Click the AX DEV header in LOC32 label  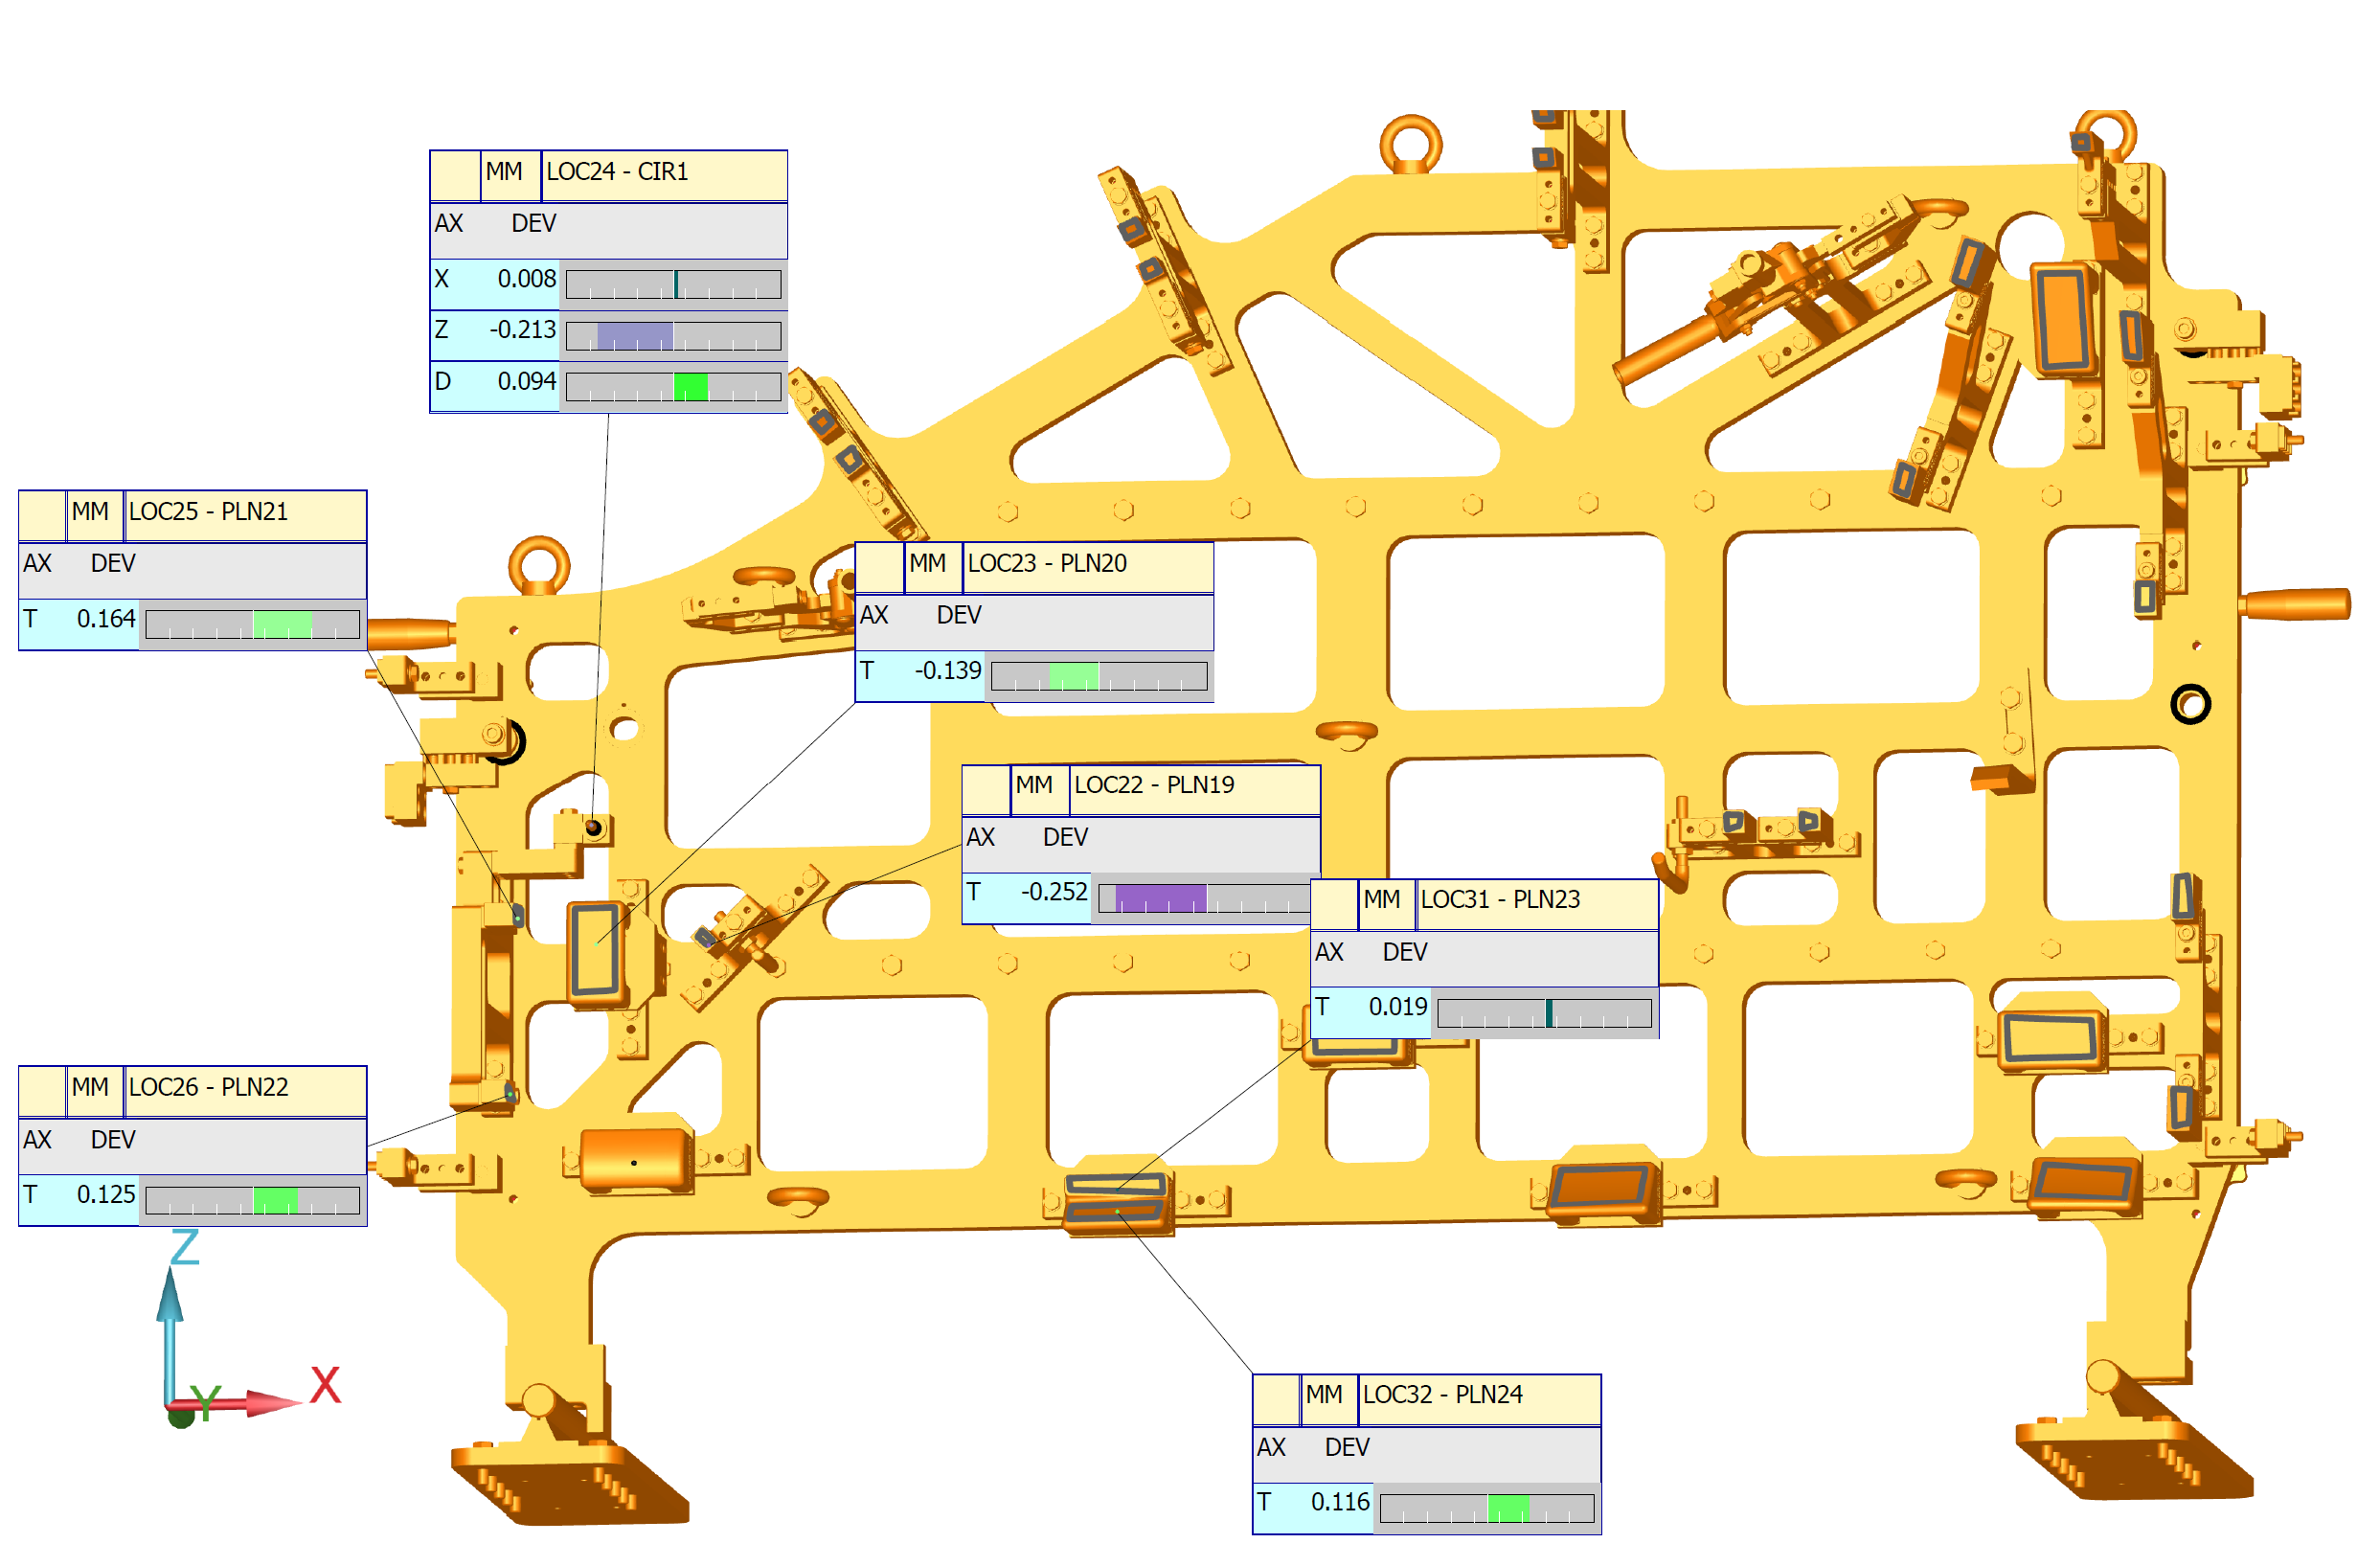(1426, 1455)
